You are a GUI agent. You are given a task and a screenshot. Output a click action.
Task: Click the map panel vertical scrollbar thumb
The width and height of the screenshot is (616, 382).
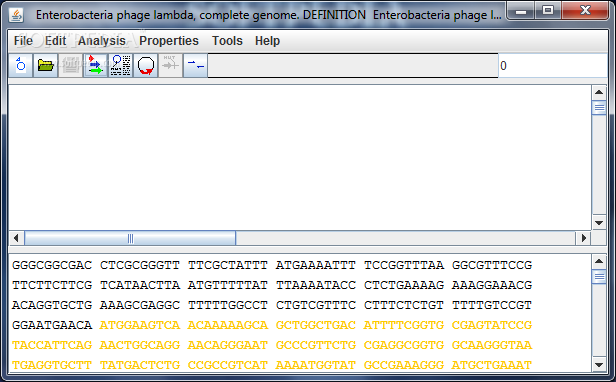(x=599, y=107)
